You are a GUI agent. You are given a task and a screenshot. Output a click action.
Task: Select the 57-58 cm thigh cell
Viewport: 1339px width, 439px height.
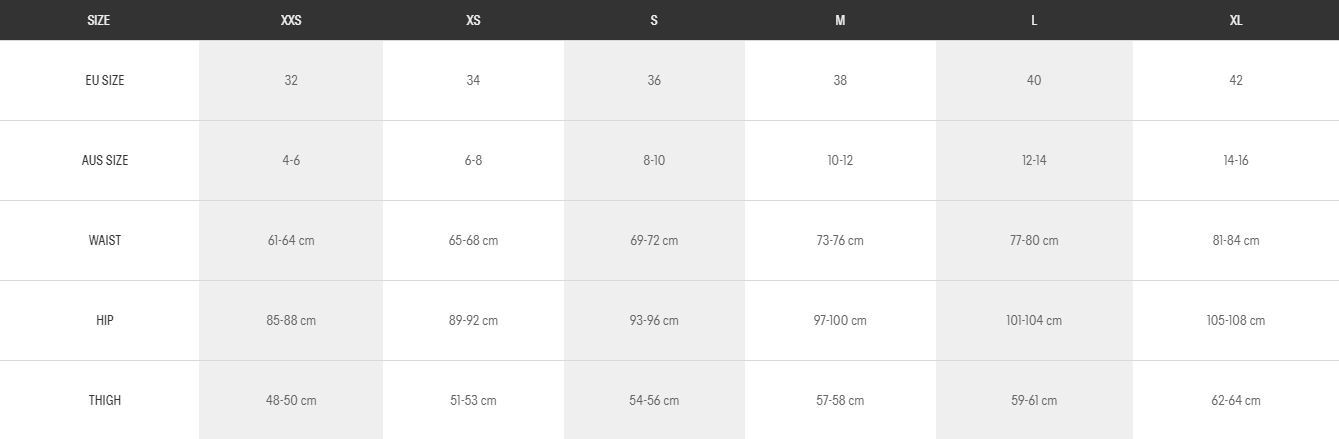click(840, 400)
